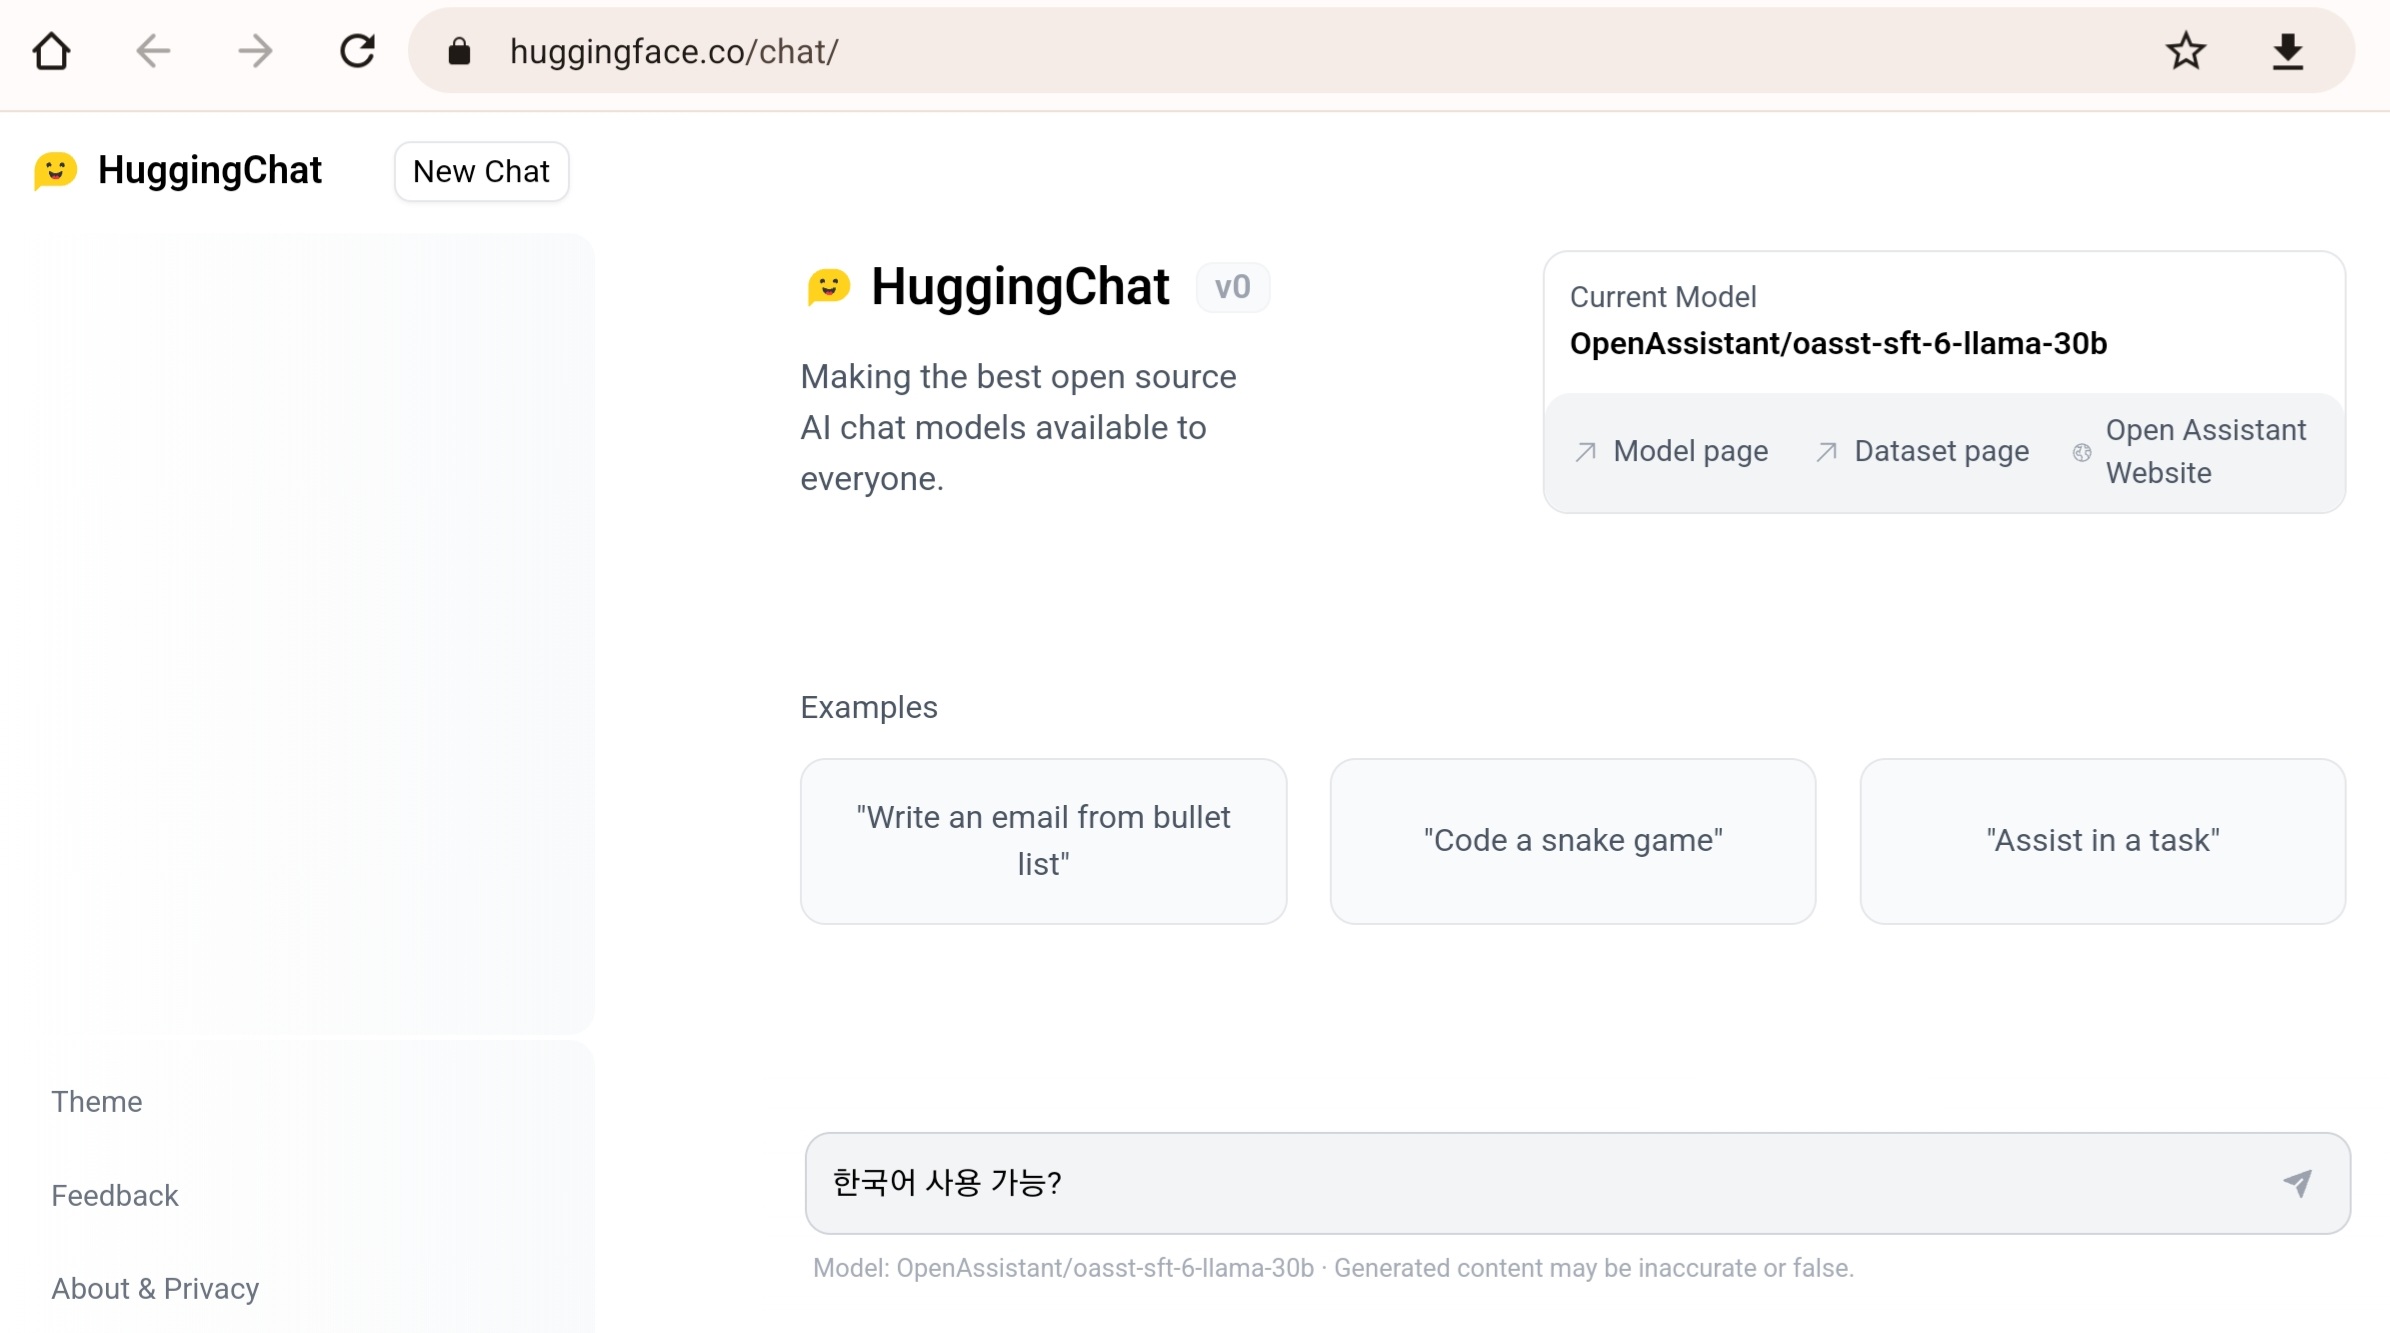2390x1333 pixels.
Task: Open About & Privacy in the sidebar
Action: 155,1288
